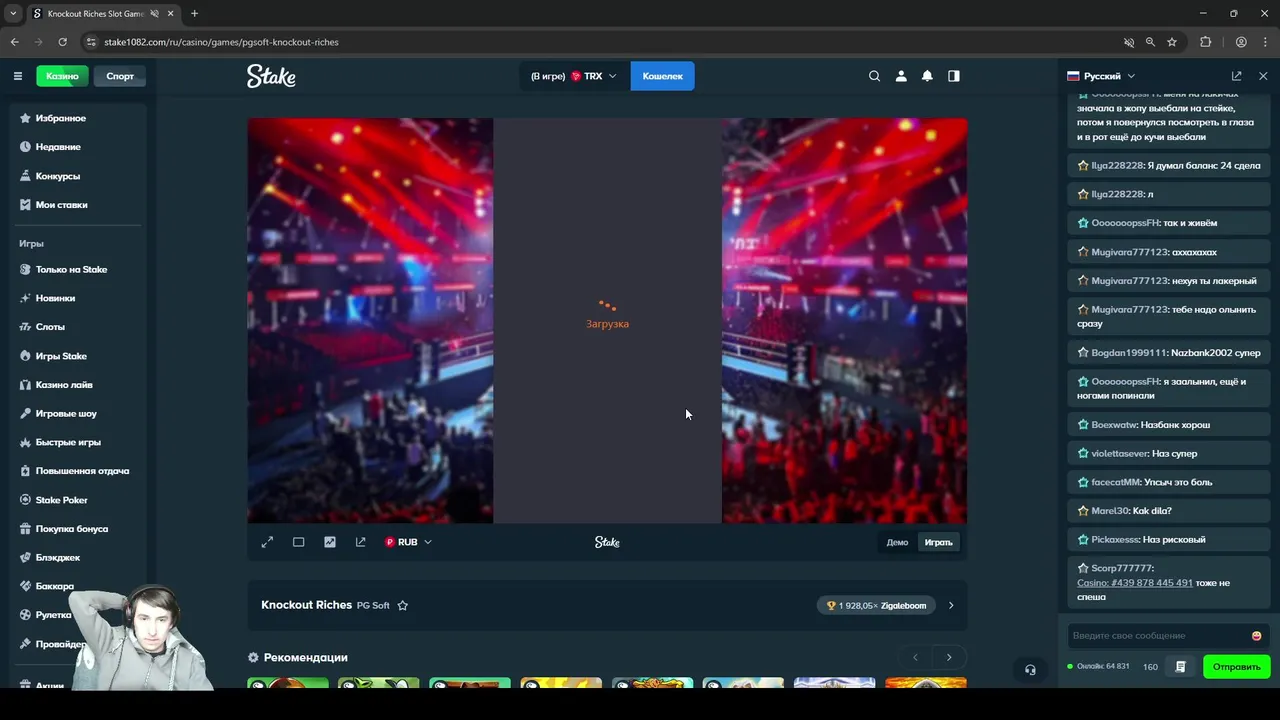1280x720 pixels.
Task: Open live support headset button
Action: pyautogui.click(x=1030, y=670)
